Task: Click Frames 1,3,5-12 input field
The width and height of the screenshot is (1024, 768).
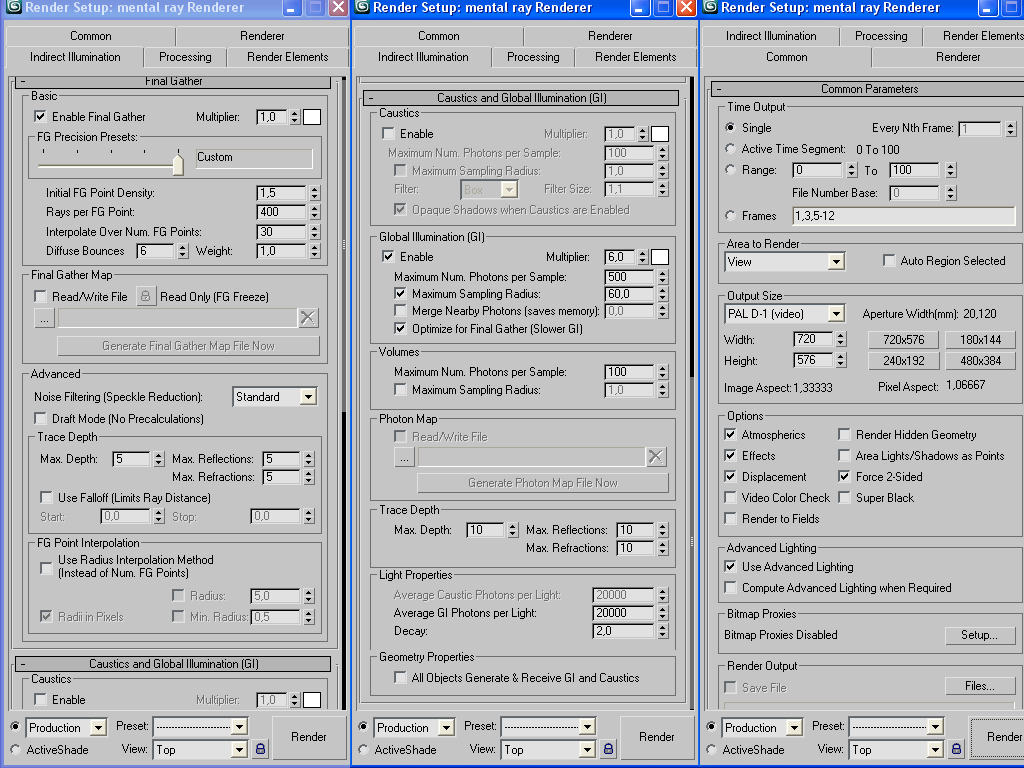Action: click(904, 216)
